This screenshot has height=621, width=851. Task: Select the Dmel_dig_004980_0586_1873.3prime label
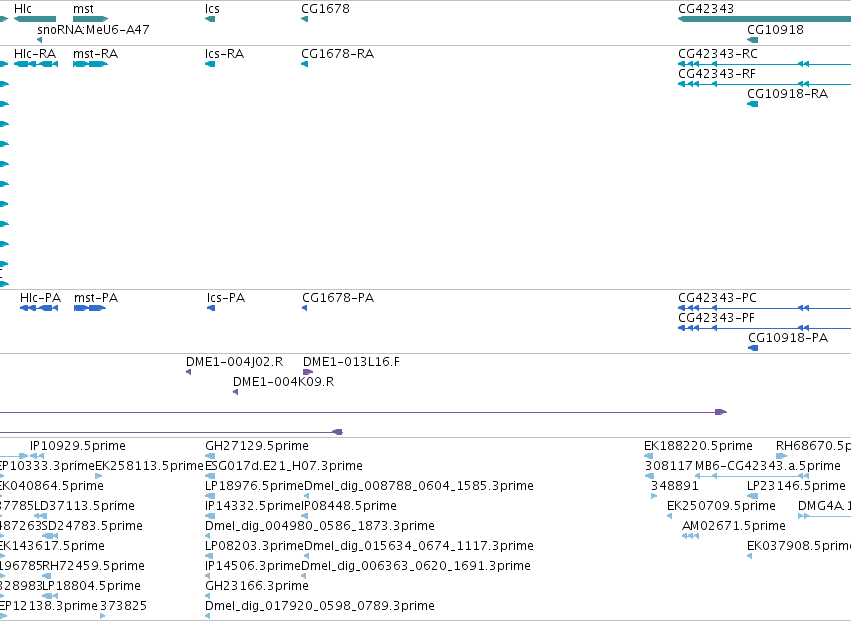[320, 526]
